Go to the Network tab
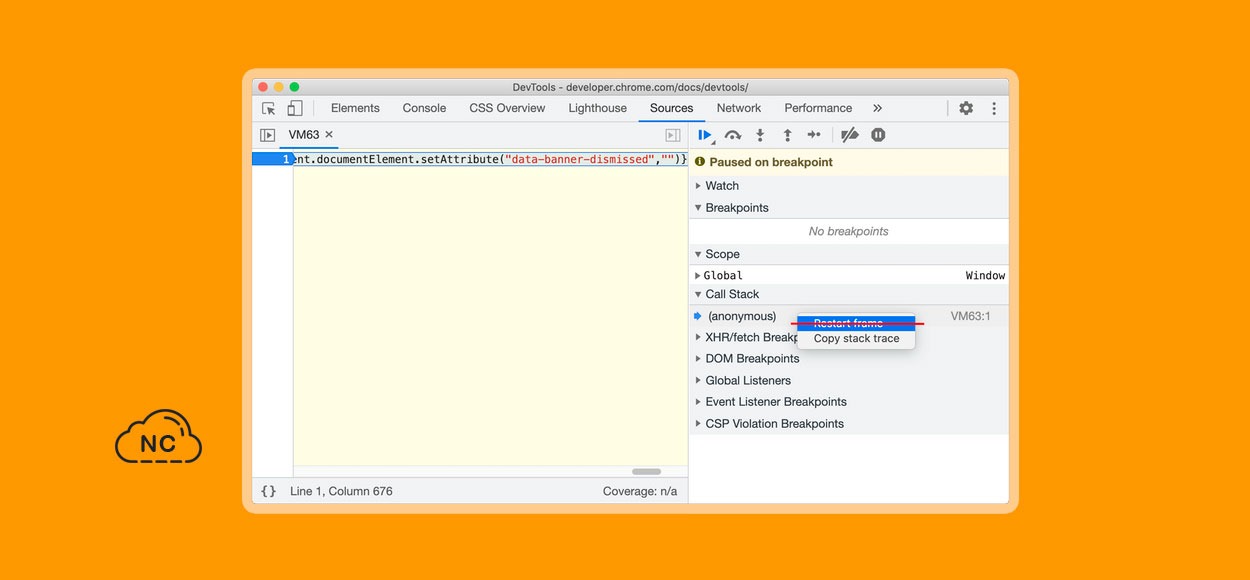This screenshot has width=1250, height=580. 739,108
